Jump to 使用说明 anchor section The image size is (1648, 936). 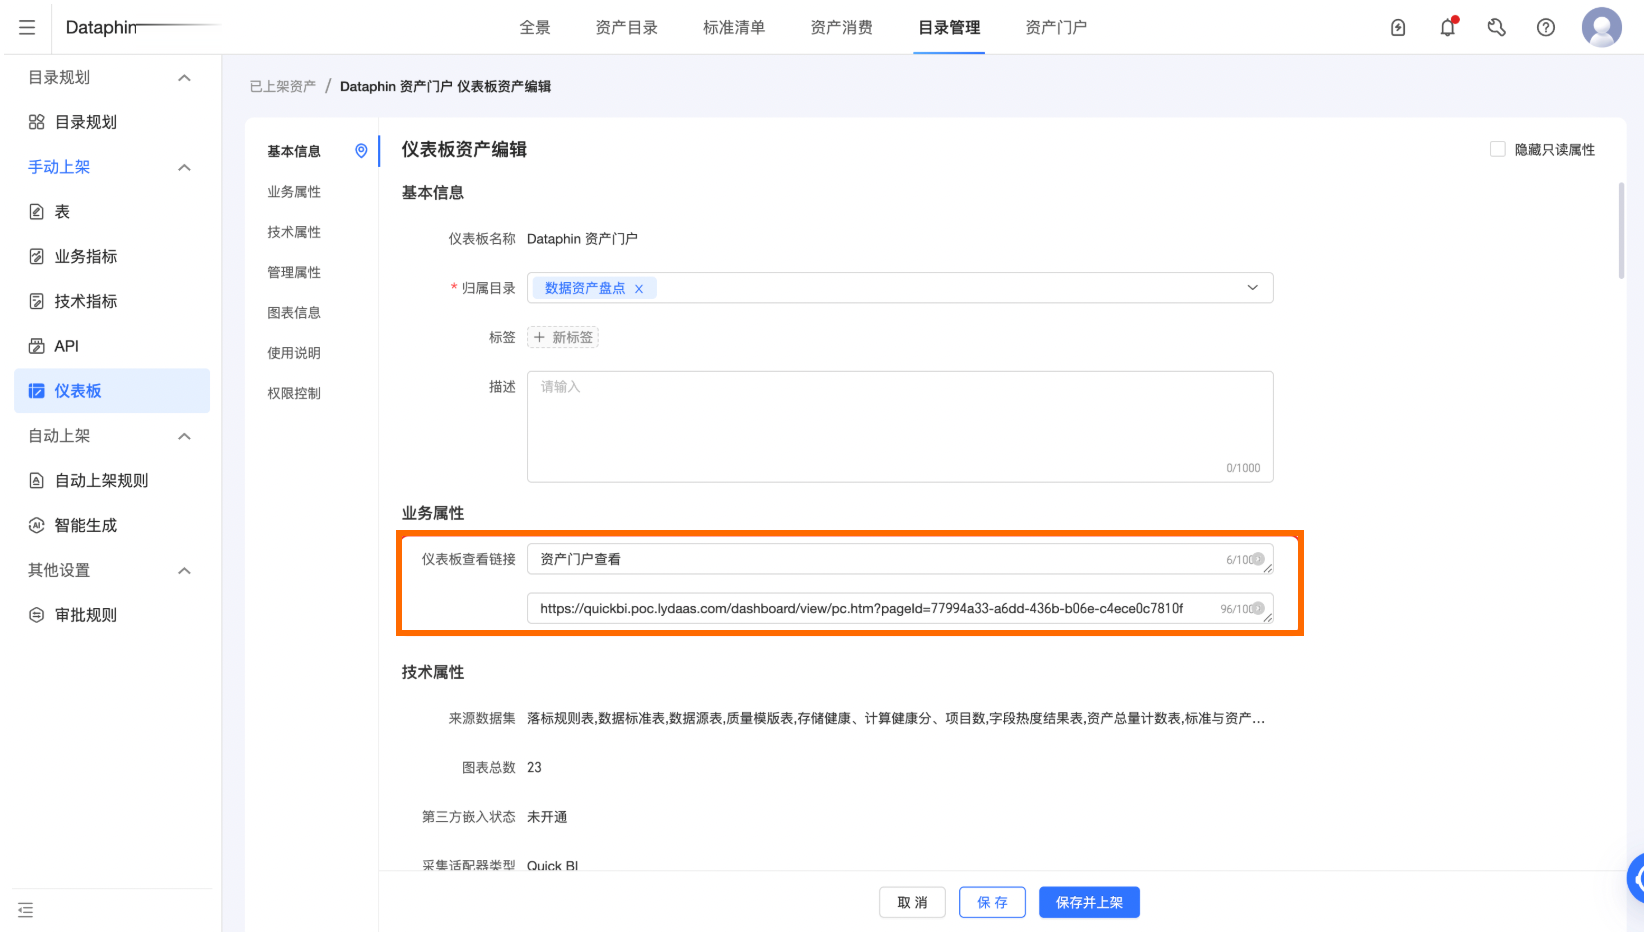pos(294,353)
